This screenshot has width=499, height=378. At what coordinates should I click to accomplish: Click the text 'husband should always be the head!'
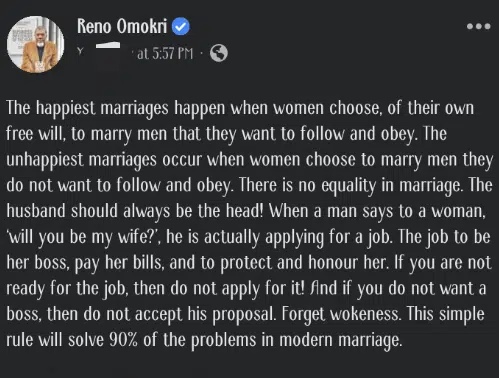pyautogui.click(x=135, y=211)
